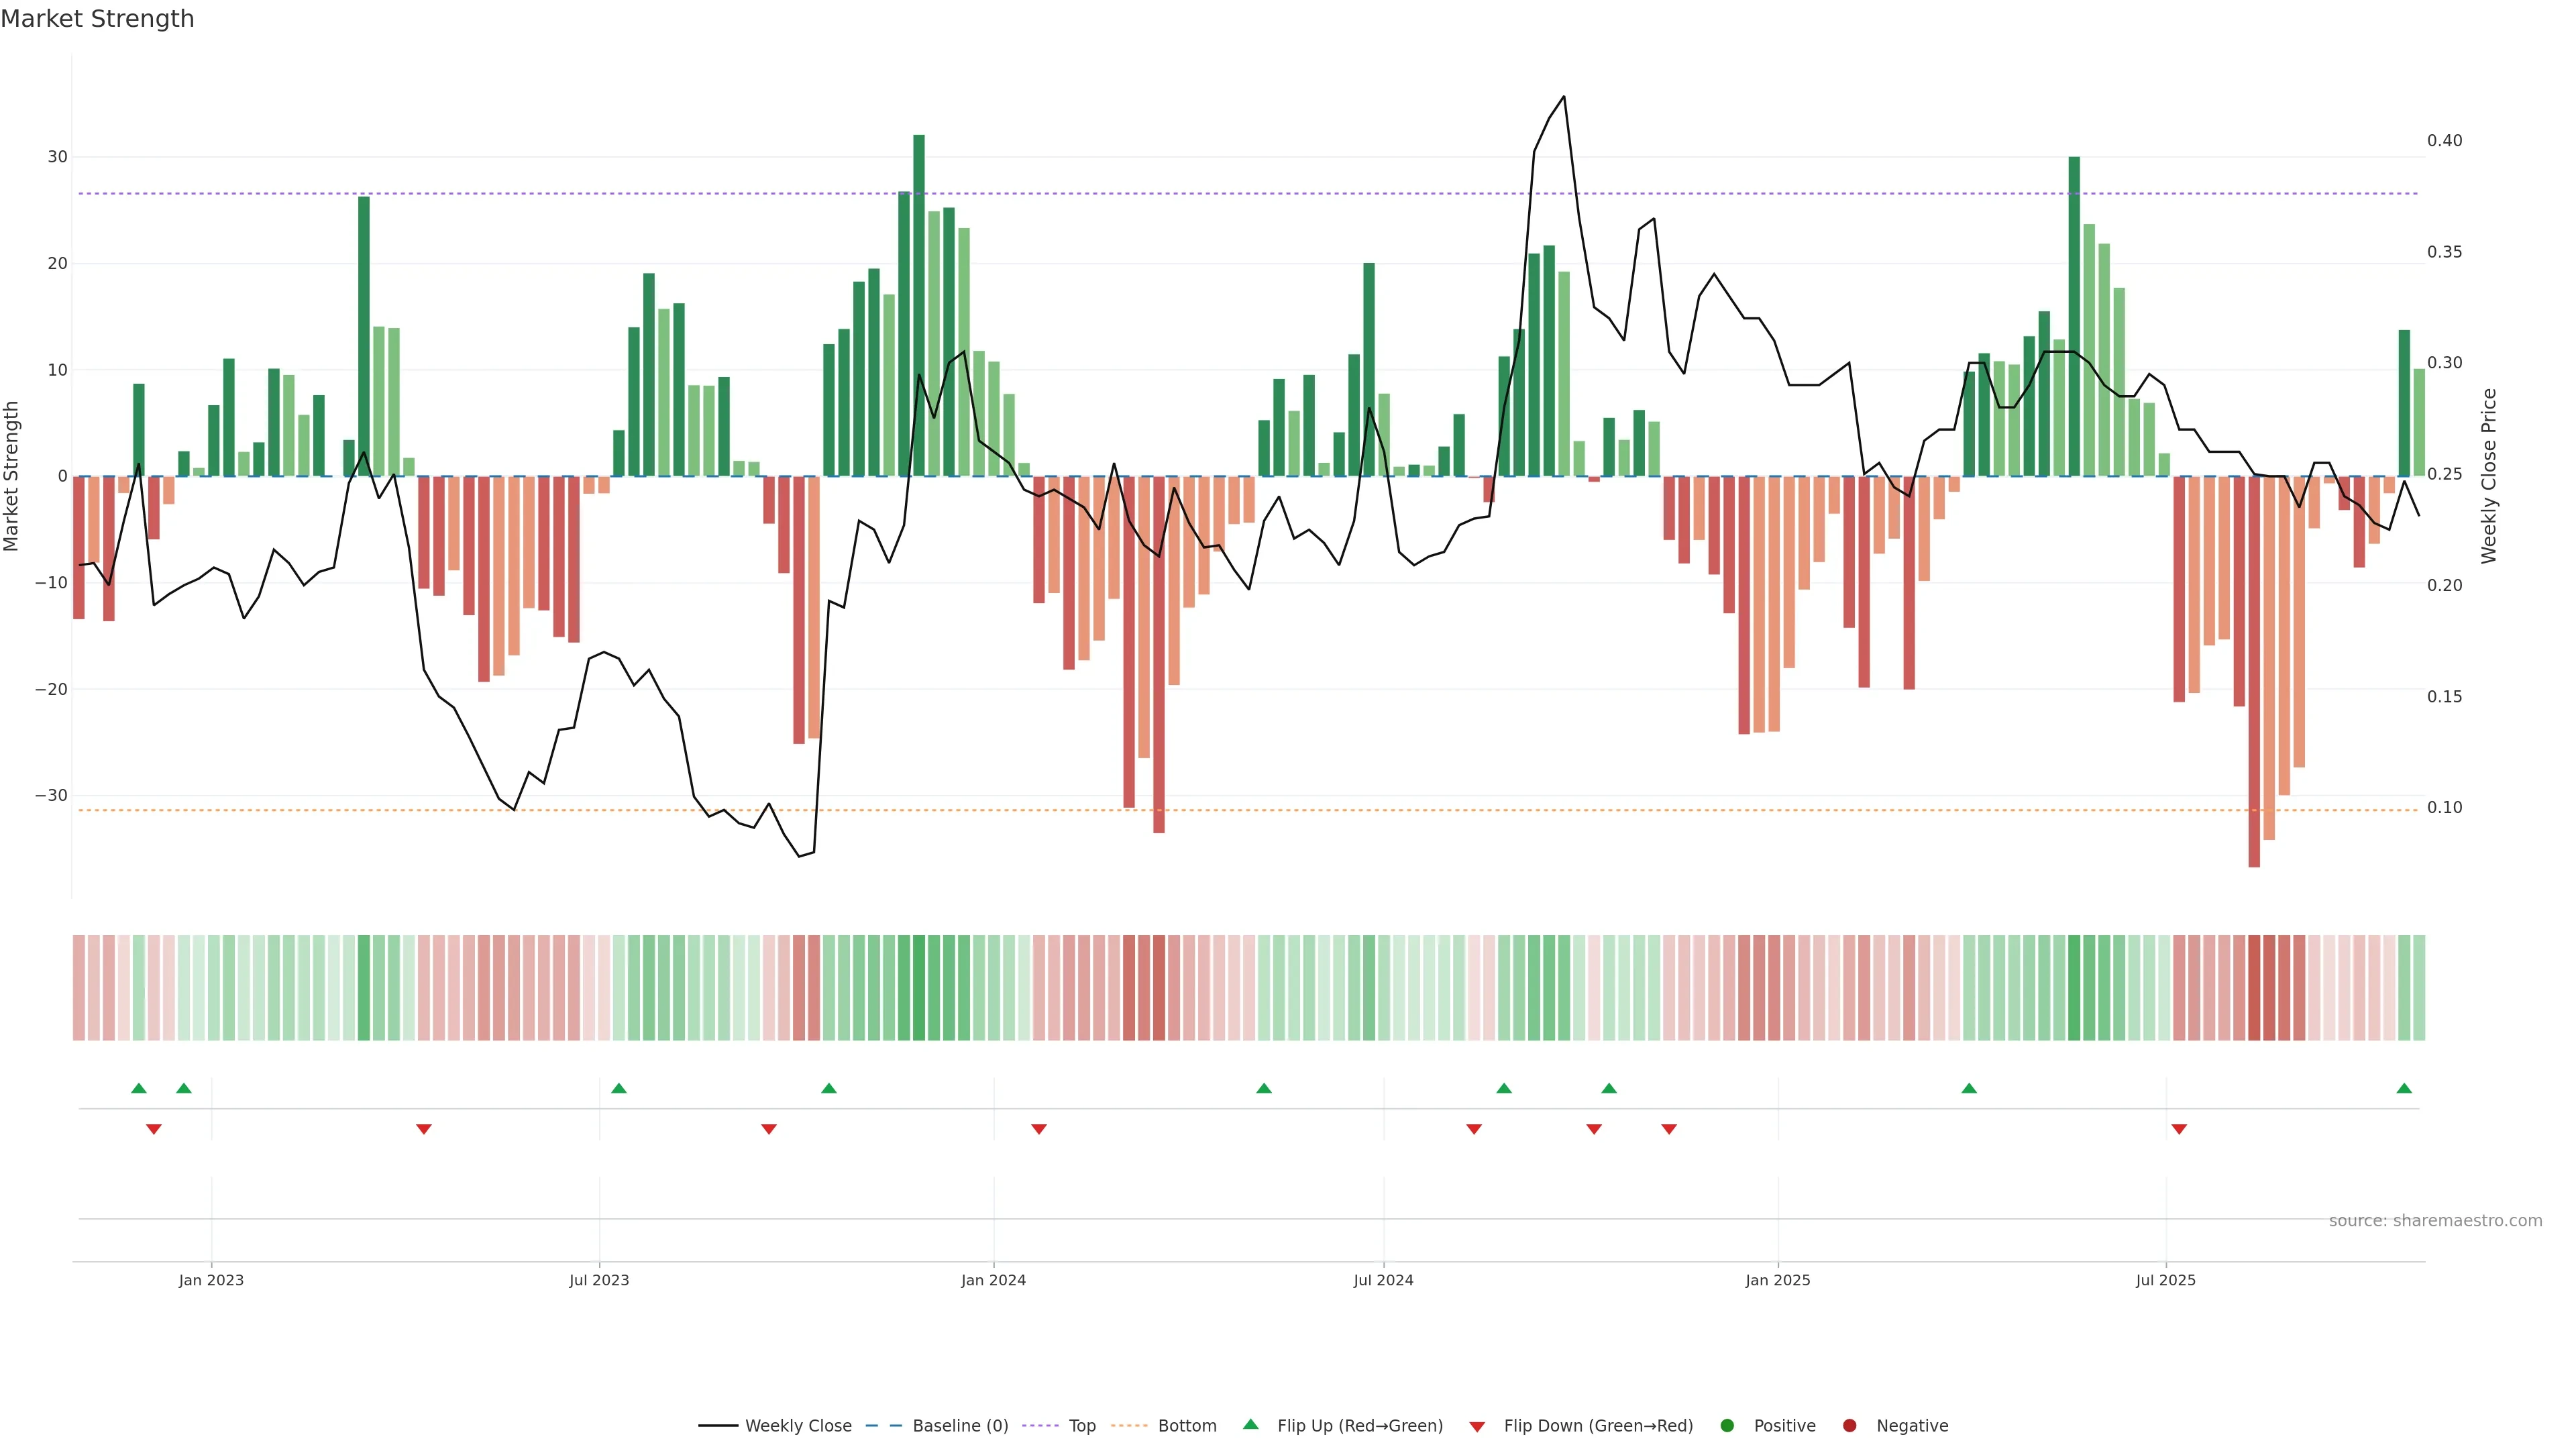Click the red flip-down marker after Jul 2025

[x=2179, y=1129]
